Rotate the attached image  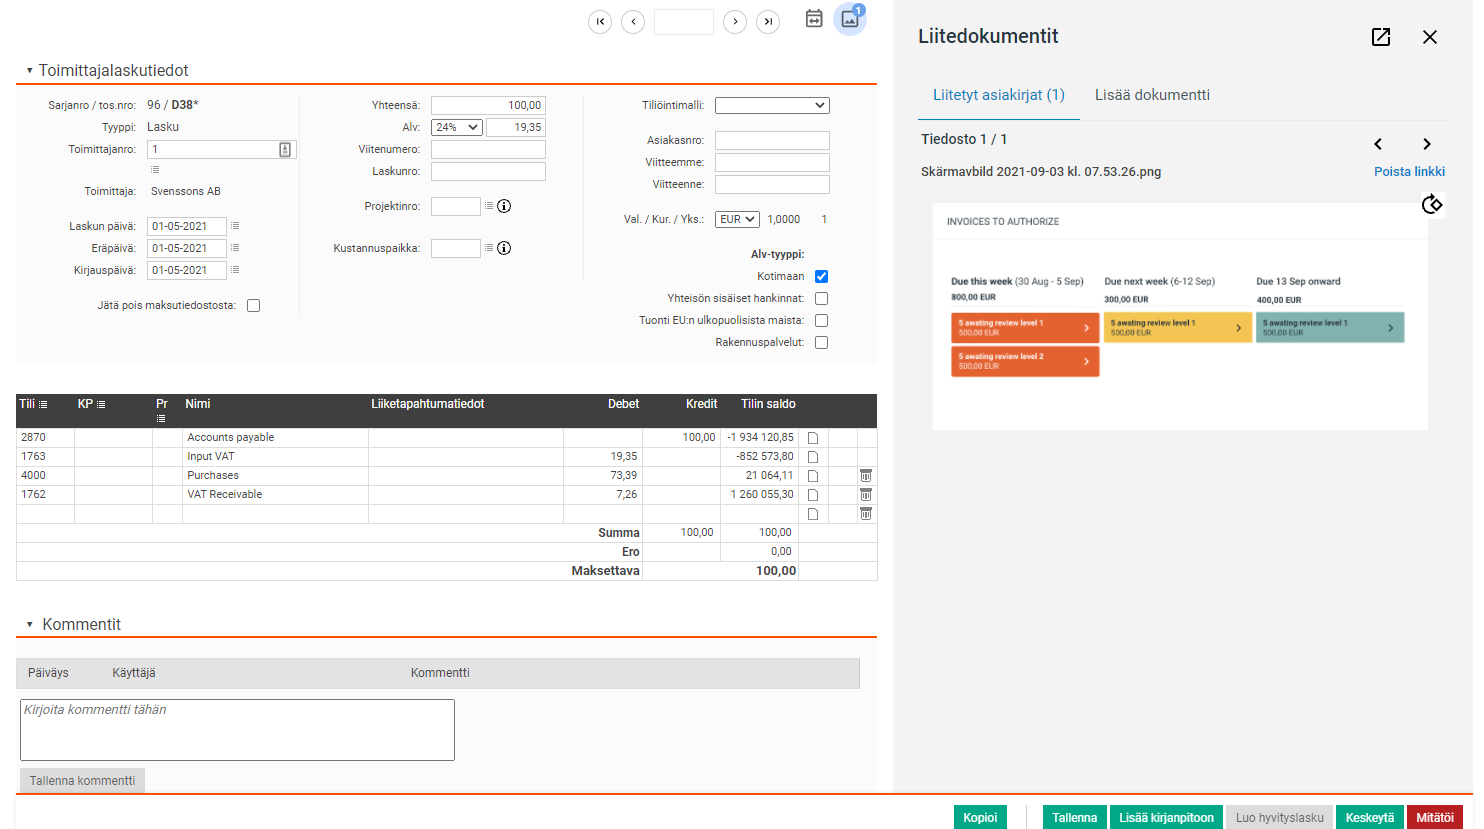tap(1432, 204)
